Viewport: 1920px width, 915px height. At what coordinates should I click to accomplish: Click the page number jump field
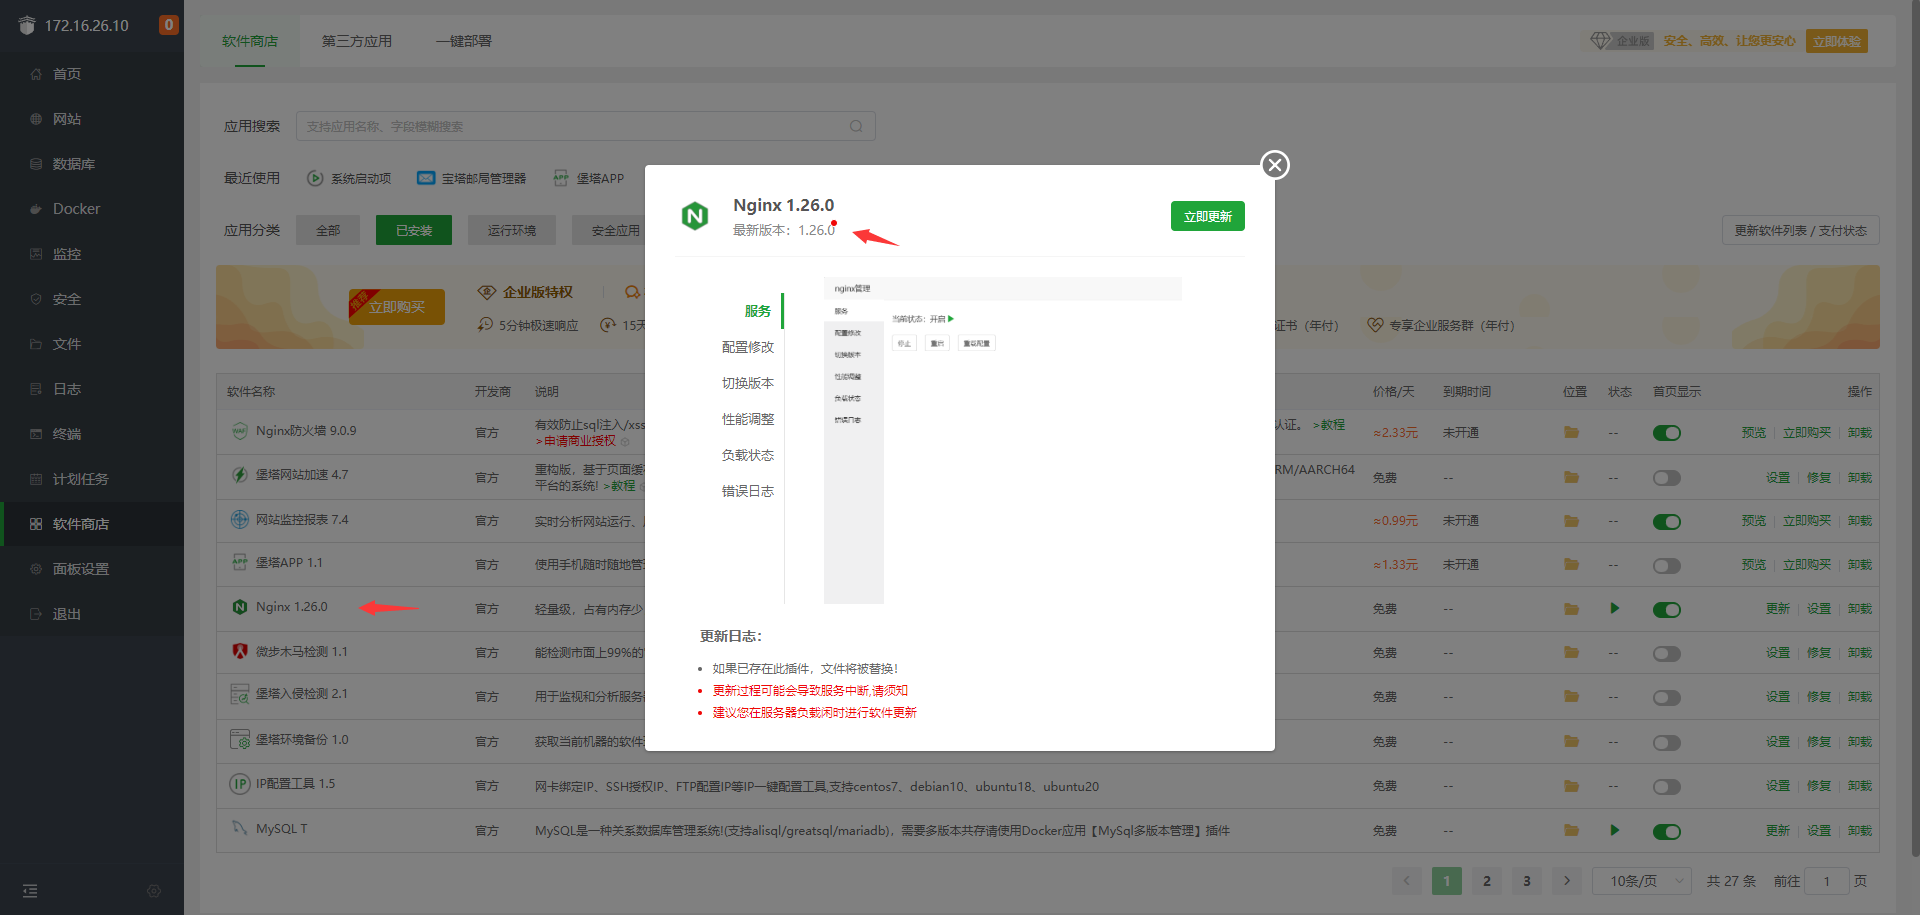tap(1827, 881)
